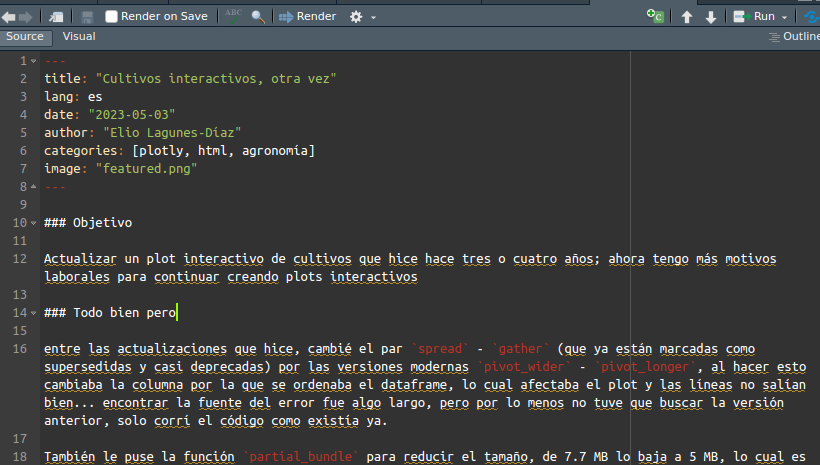Open the gear render options
The width and height of the screenshot is (820, 465).
point(356,17)
